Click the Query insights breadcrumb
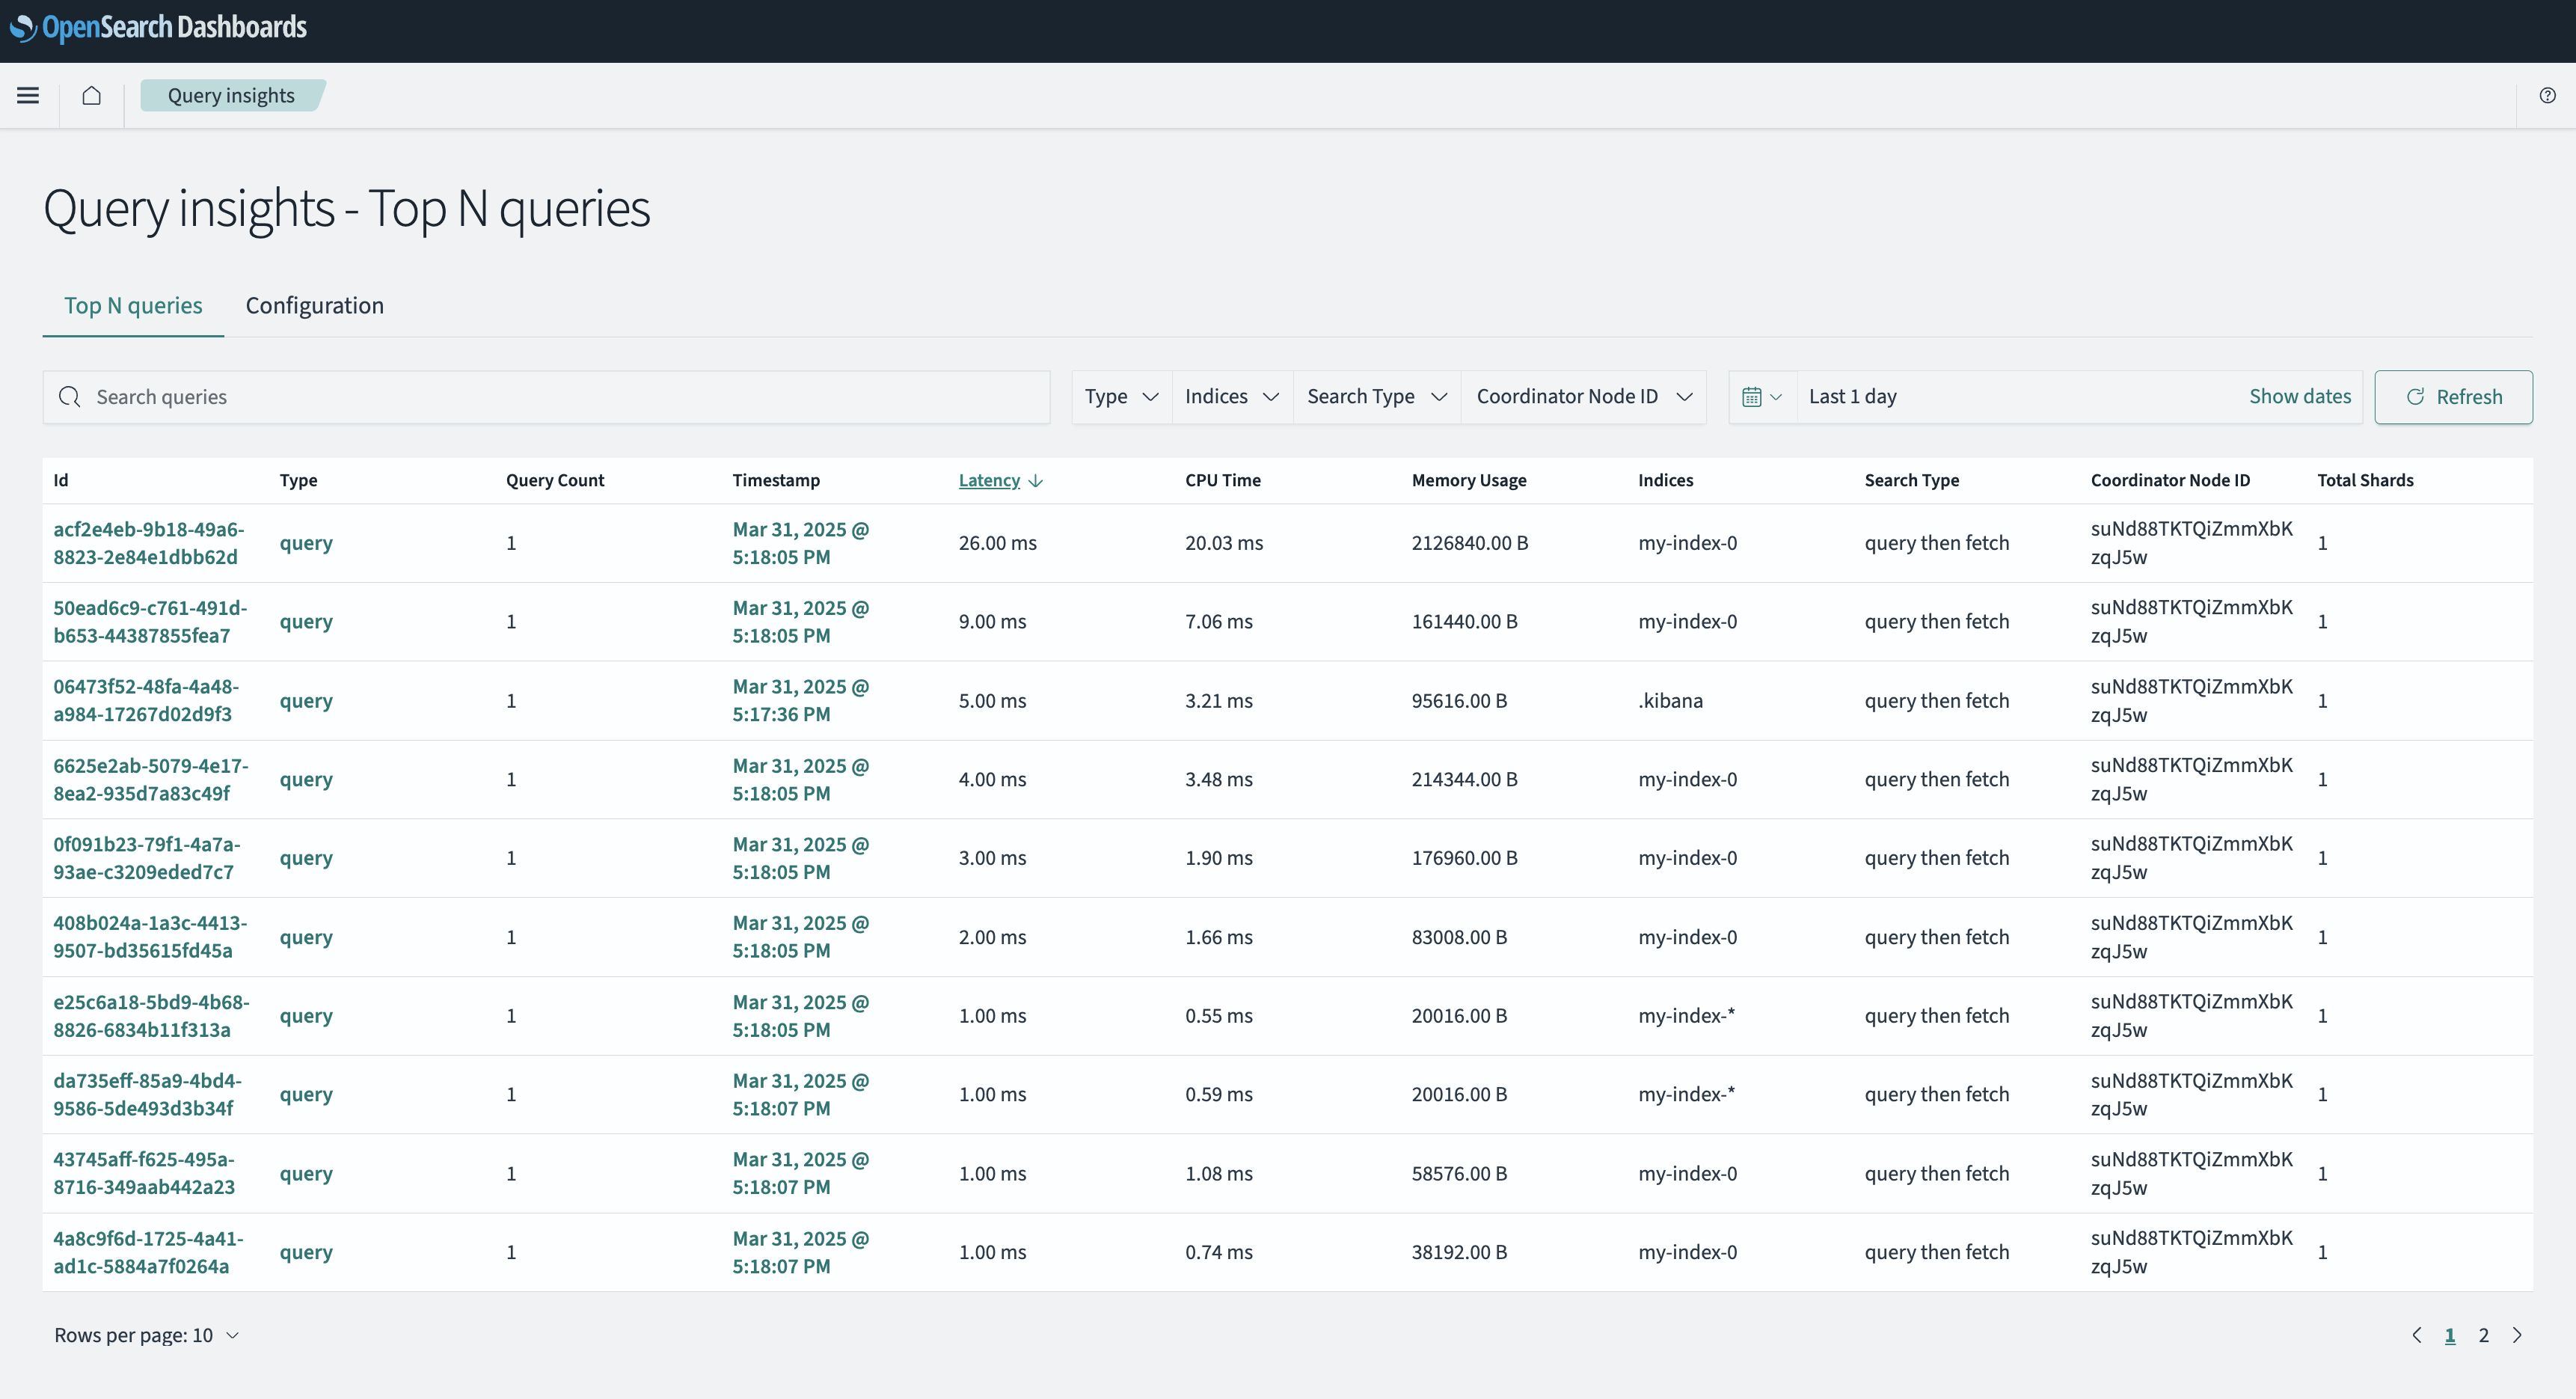 click(231, 95)
